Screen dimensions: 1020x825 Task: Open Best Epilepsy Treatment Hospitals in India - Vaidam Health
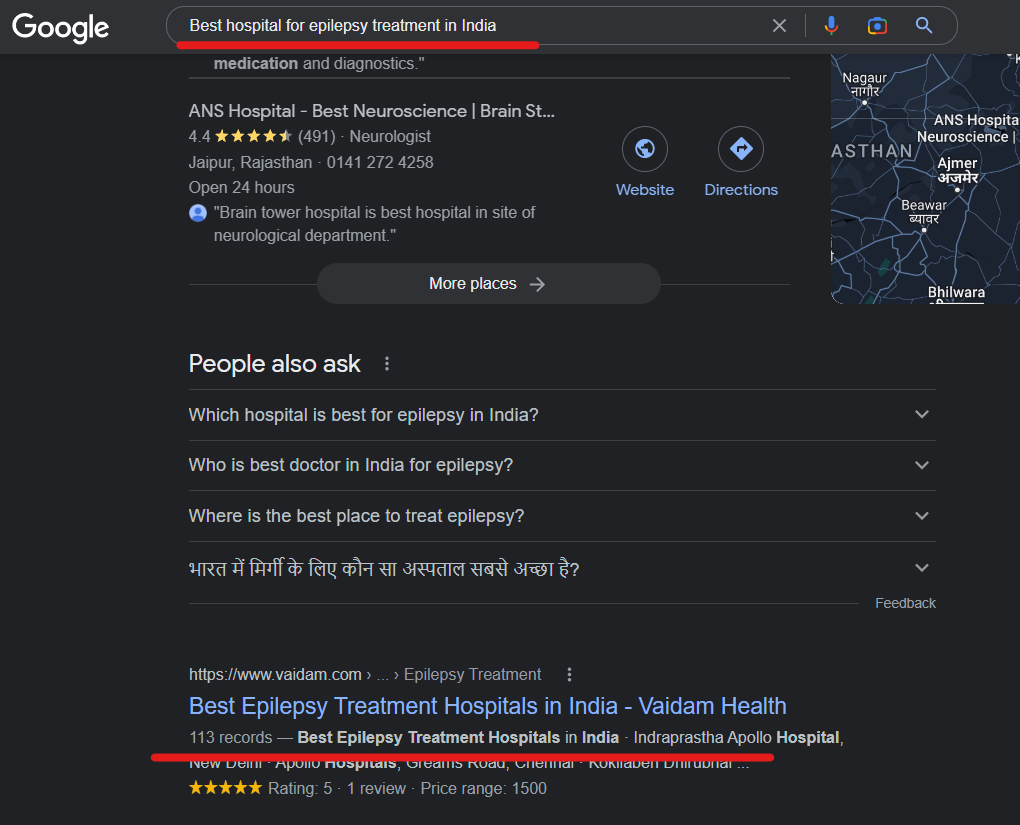coord(487,706)
